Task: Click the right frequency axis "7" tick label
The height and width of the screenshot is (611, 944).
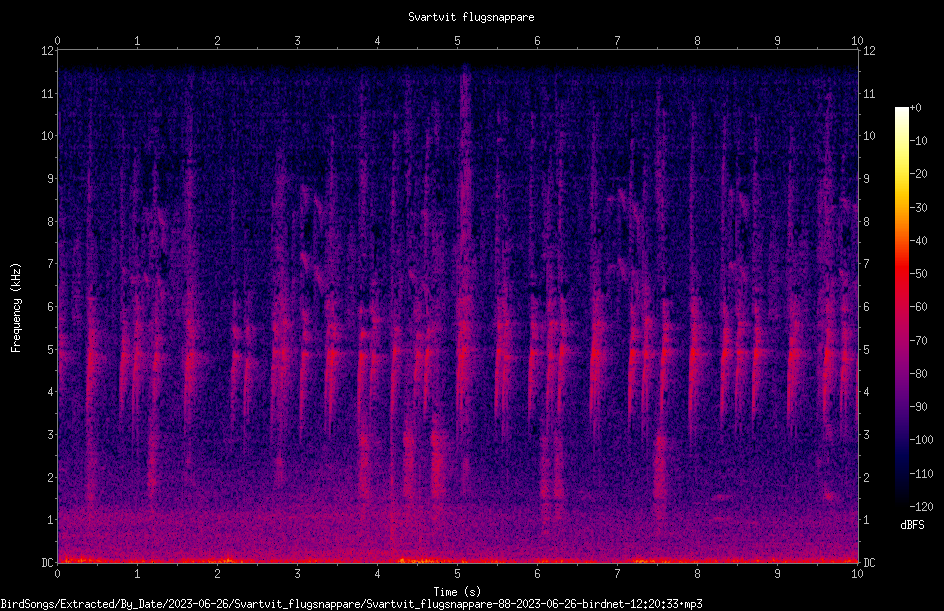Action: pos(866,263)
